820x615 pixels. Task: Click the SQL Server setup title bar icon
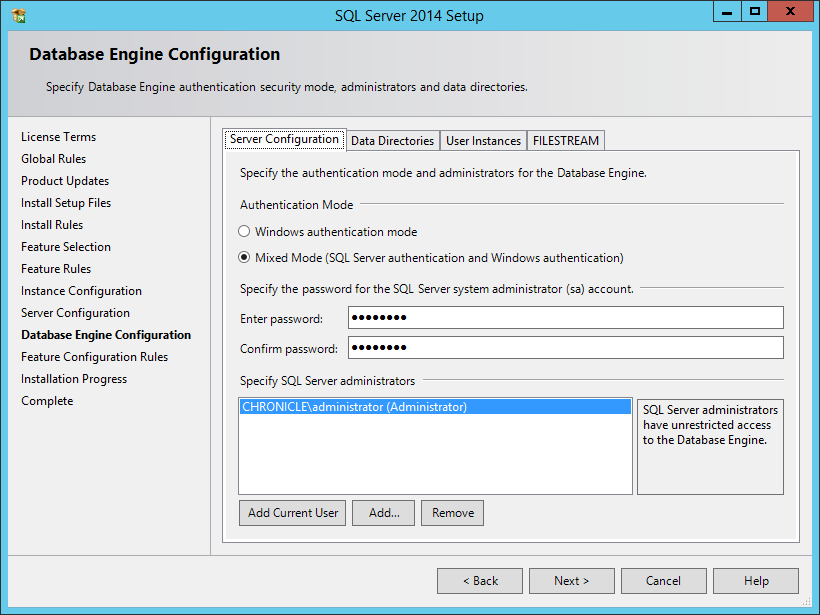point(18,16)
